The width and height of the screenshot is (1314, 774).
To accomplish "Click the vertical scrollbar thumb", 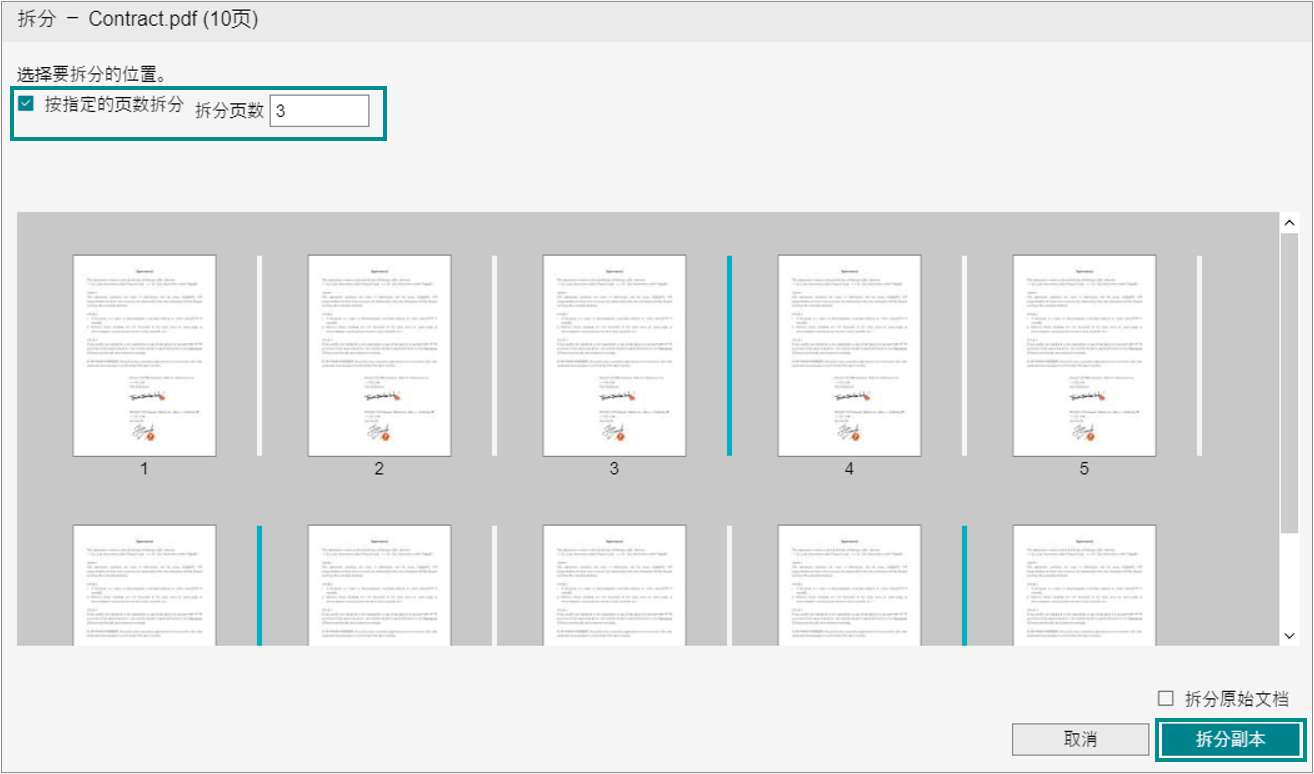I will coord(1289,380).
